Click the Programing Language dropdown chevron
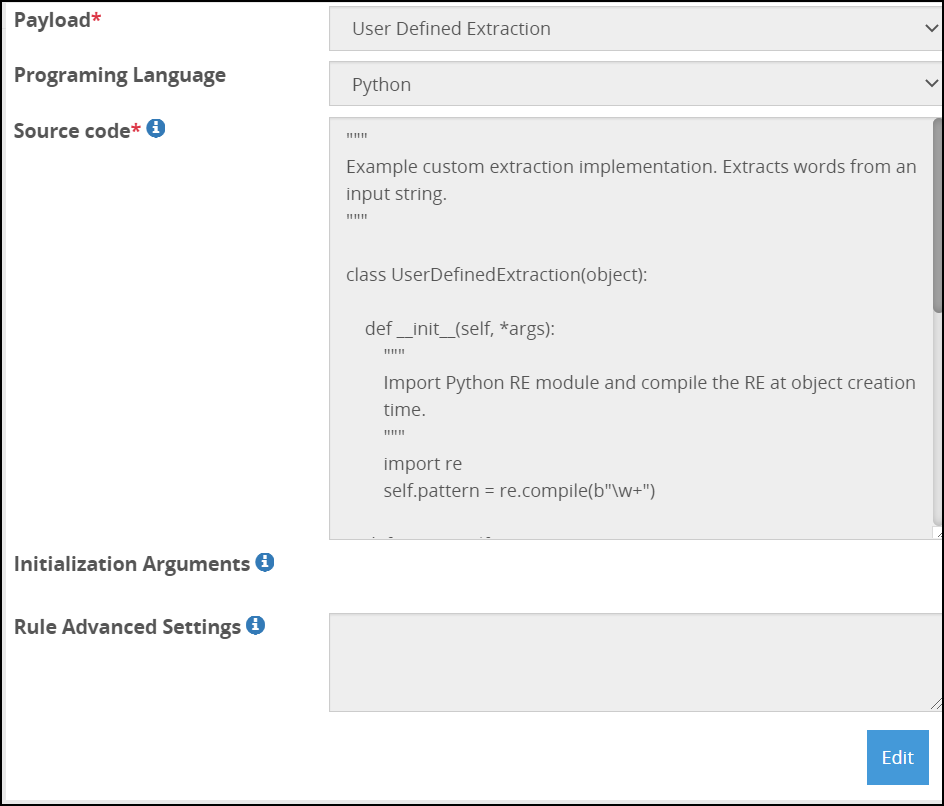Viewport: 944px width, 806px height. [x=931, y=83]
